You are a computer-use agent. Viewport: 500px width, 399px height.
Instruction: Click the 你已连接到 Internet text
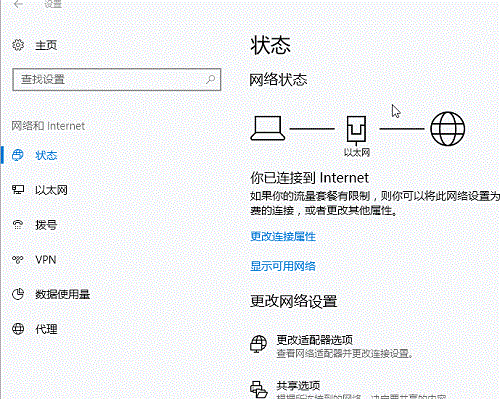point(310,178)
